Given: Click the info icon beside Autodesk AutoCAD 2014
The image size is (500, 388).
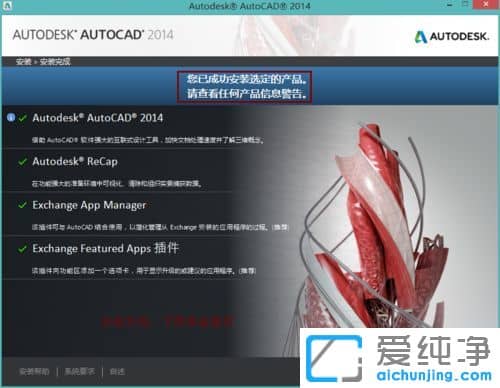Looking at the screenshot, I should (11, 117).
